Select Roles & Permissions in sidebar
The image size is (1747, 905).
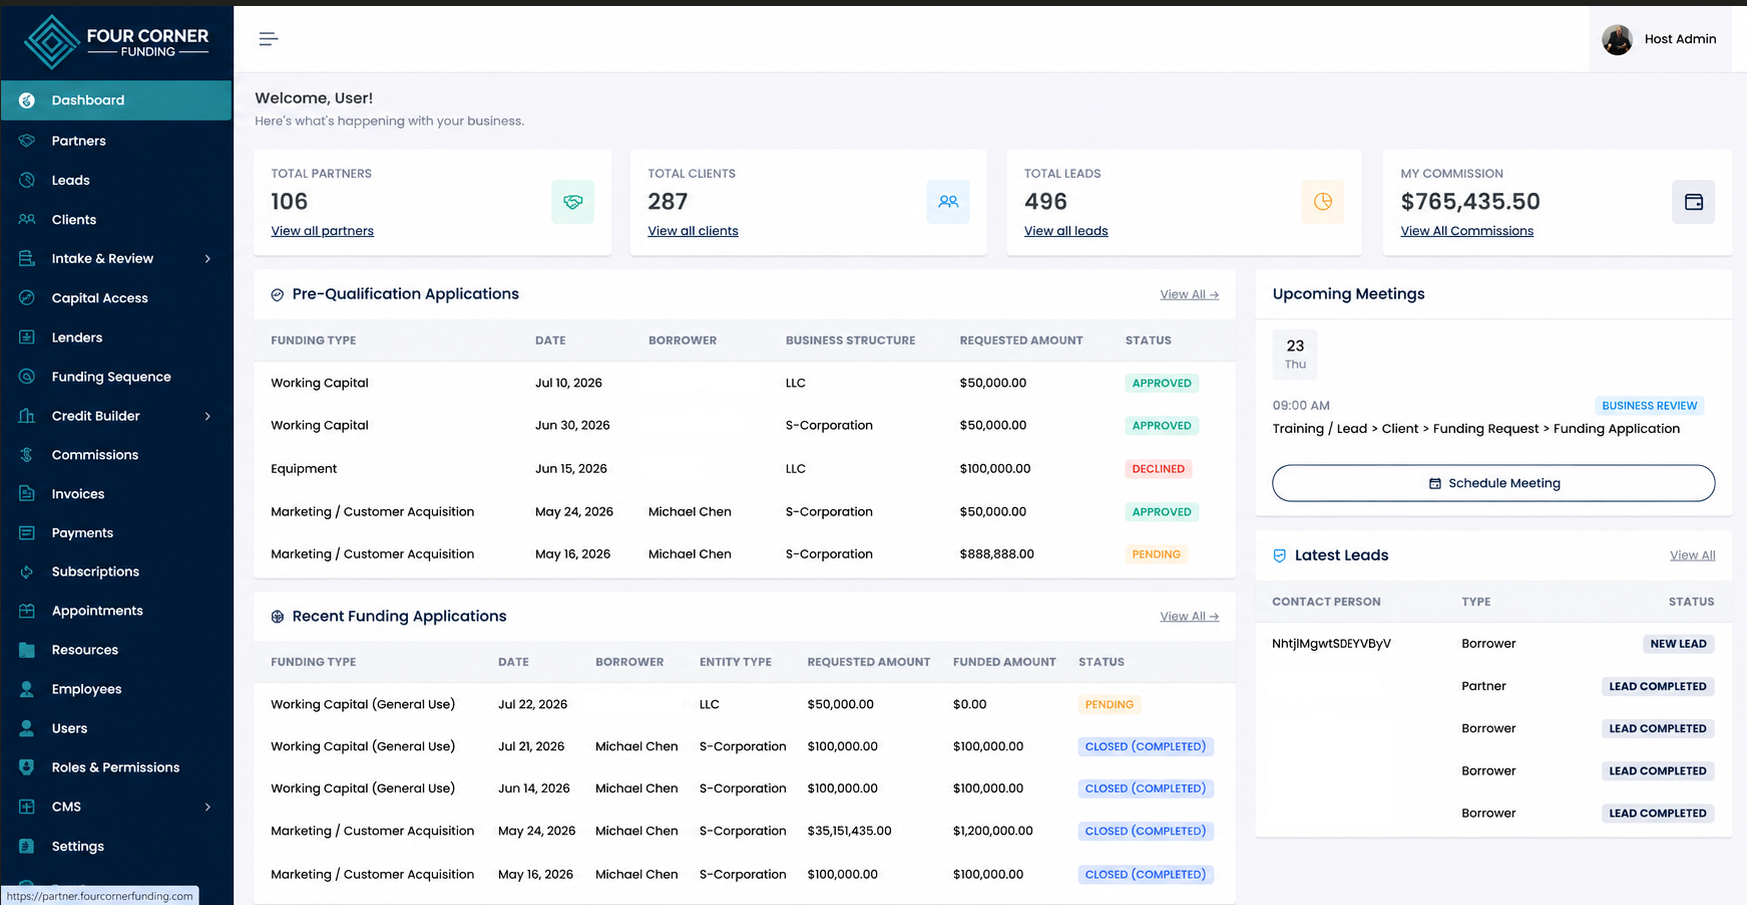116,767
